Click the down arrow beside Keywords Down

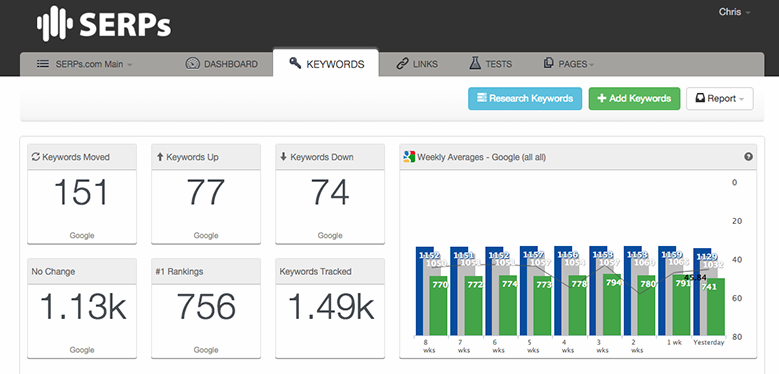coord(284,157)
